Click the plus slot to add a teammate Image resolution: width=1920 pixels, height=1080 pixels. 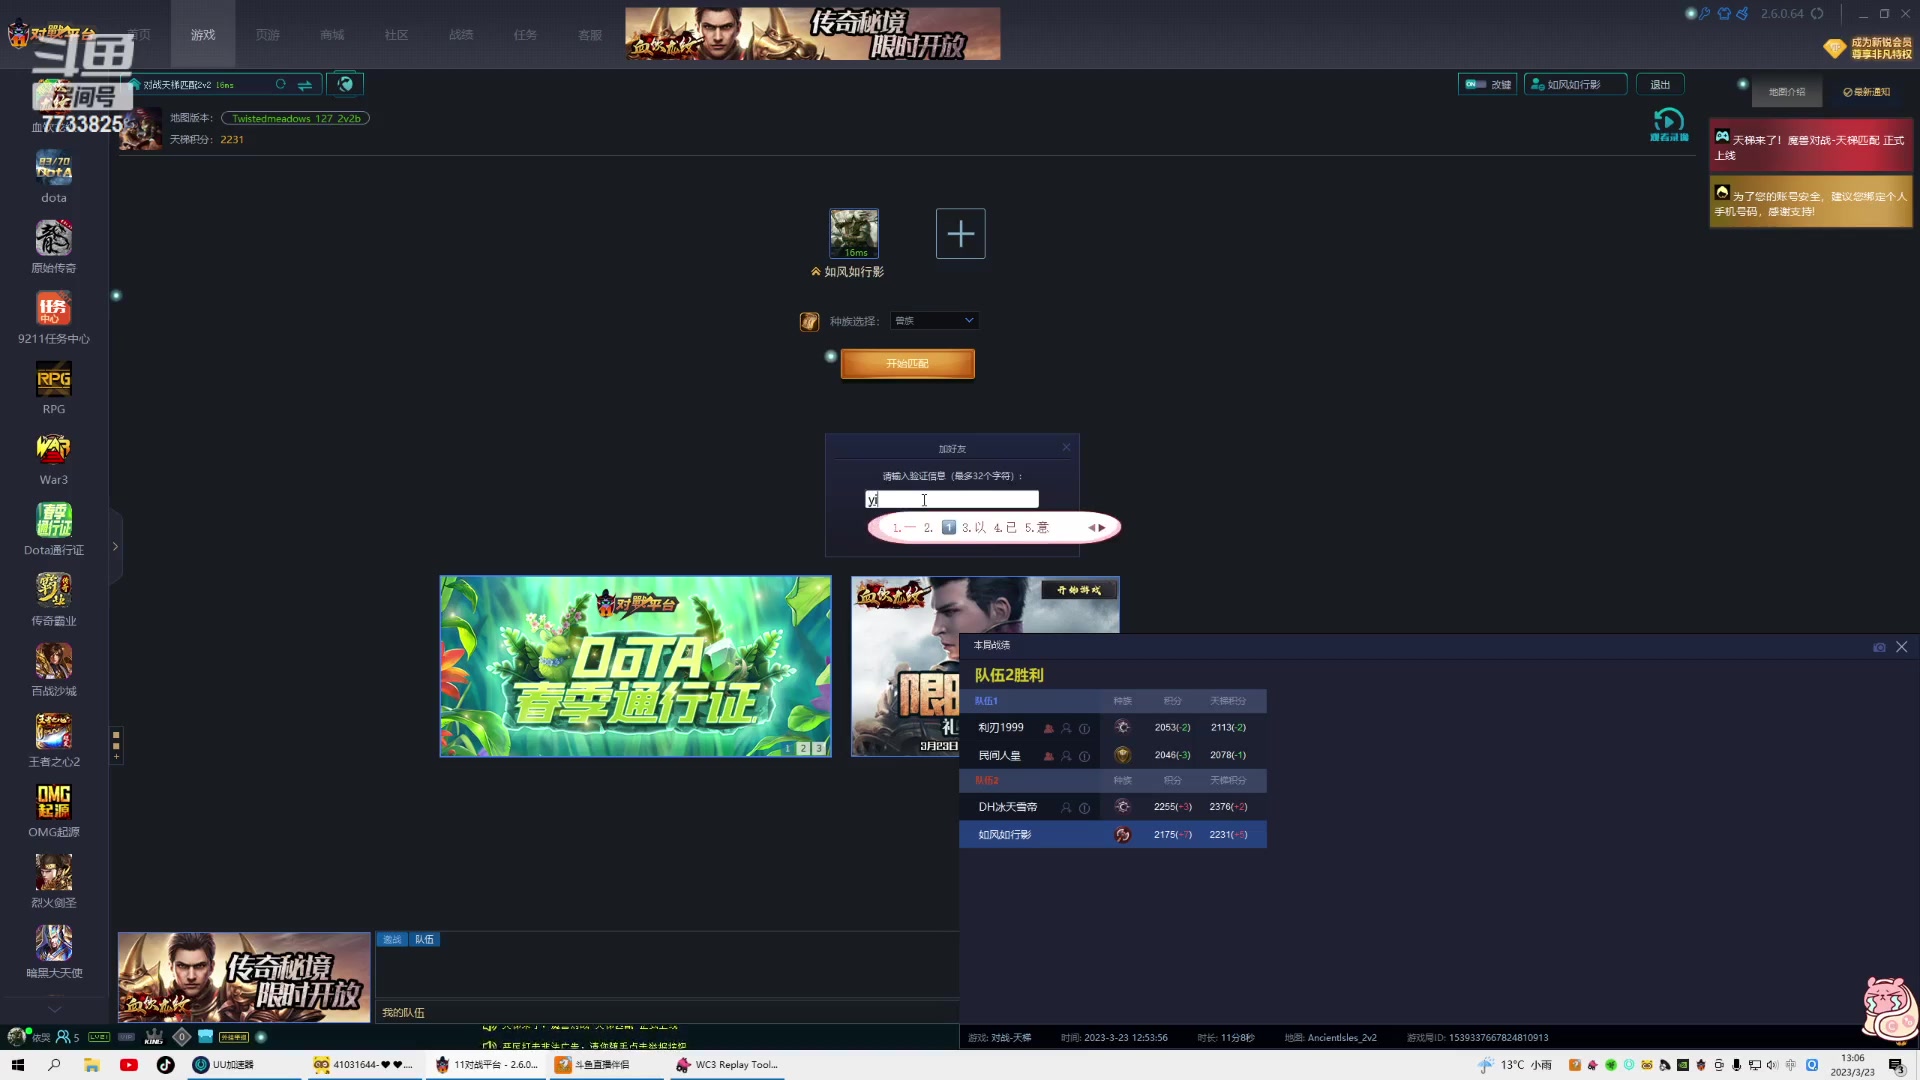click(x=960, y=233)
